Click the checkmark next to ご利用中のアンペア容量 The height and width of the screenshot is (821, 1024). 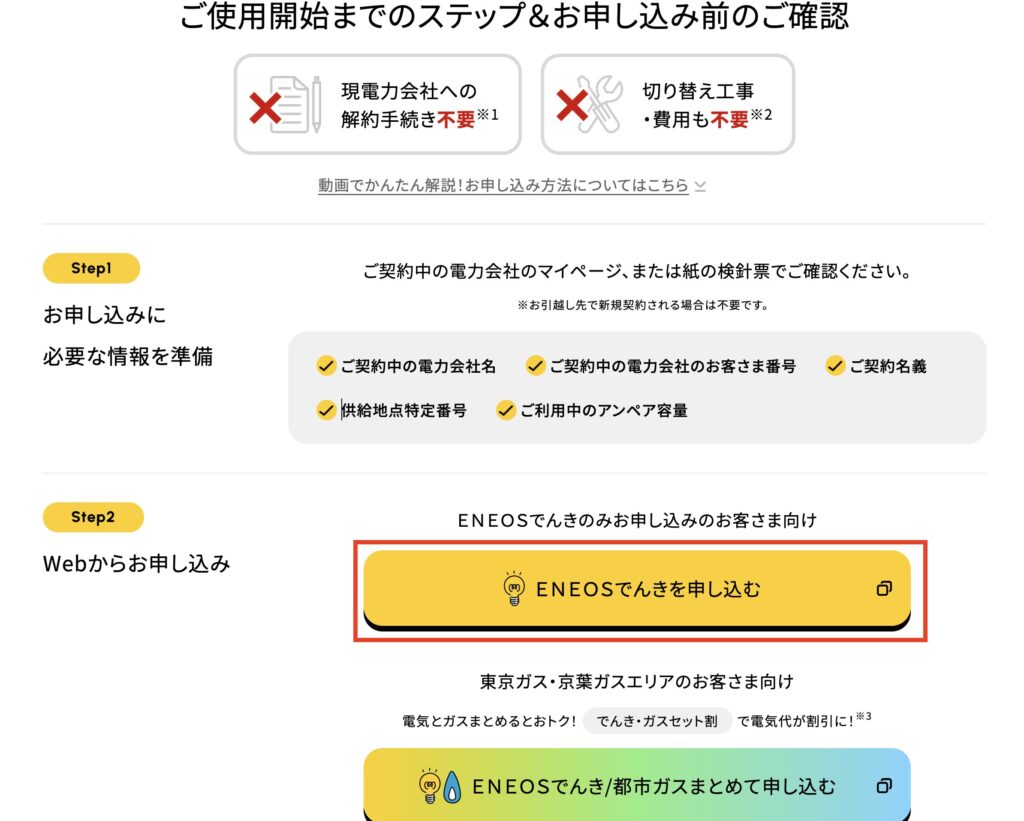pos(505,410)
